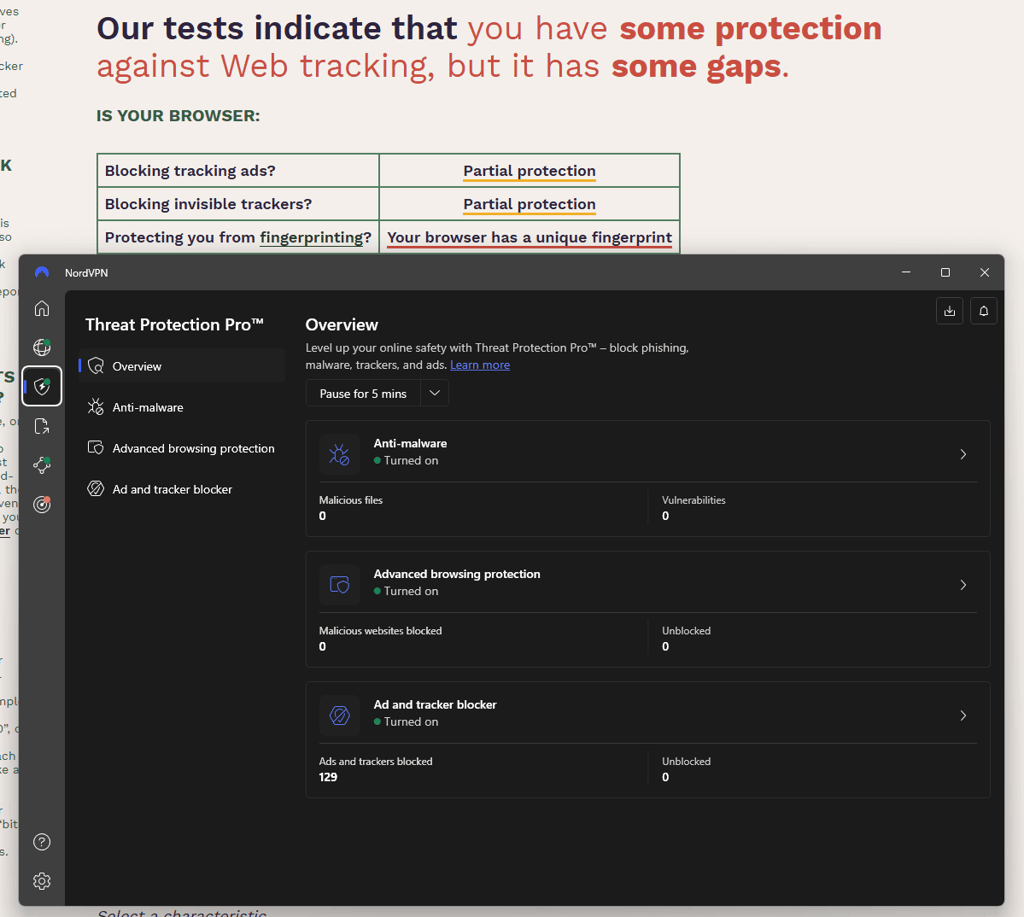The height and width of the screenshot is (917, 1024).
Task: Select Anti-malware in the left menu
Action: [x=182, y=407]
